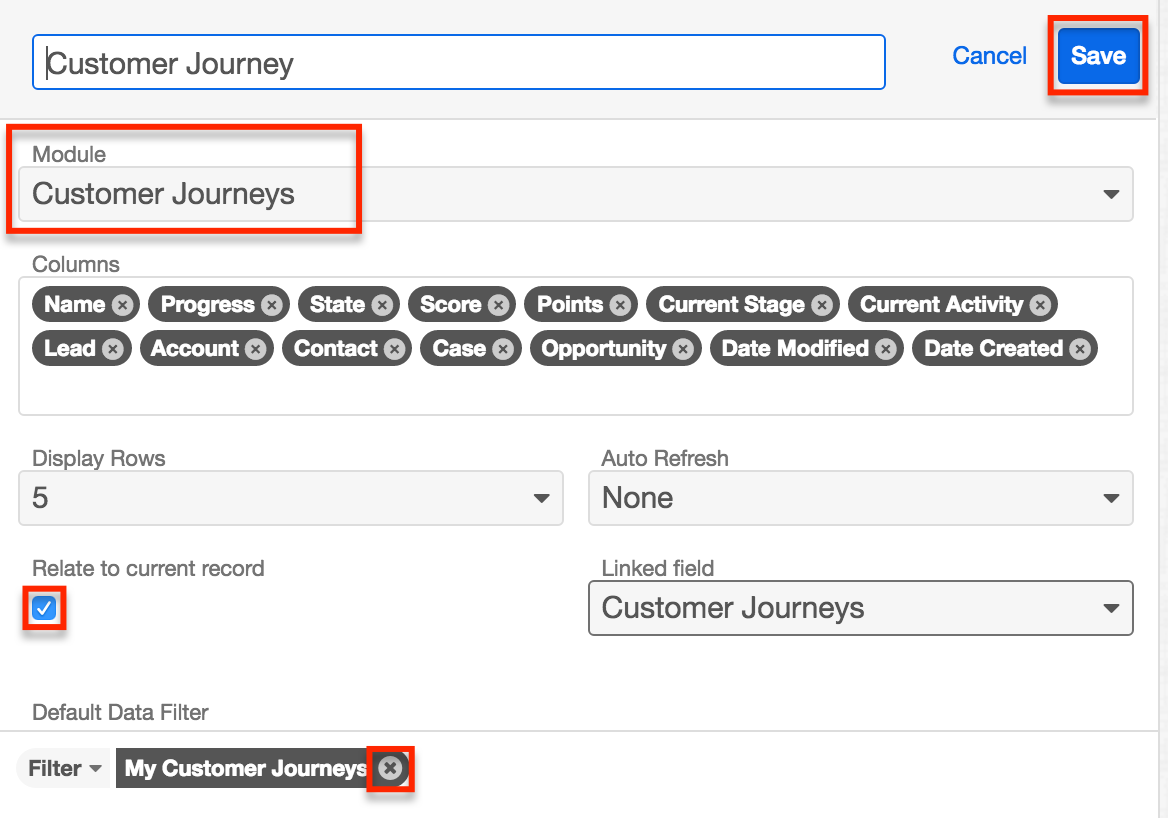The image size is (1168, 818).
Task: Open the Module dropdown
Action: 575,194
